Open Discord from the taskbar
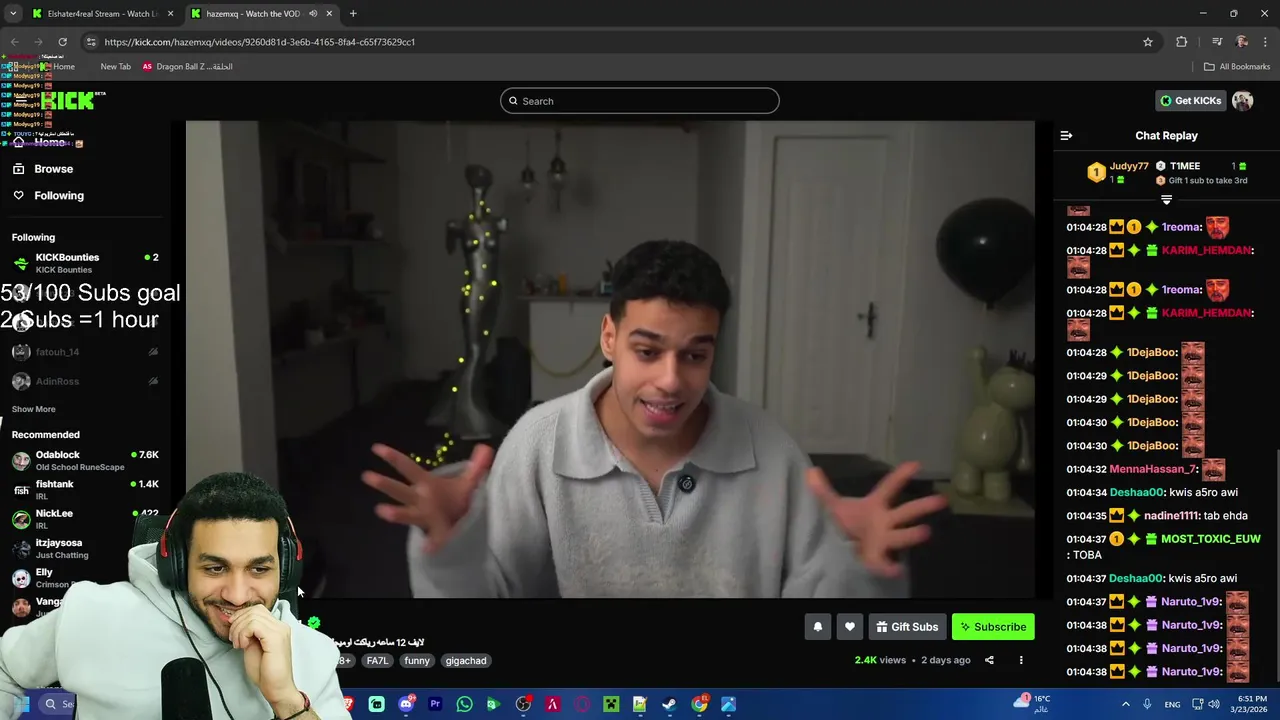This screenshot has width=1280, height=720. [406, 704]
